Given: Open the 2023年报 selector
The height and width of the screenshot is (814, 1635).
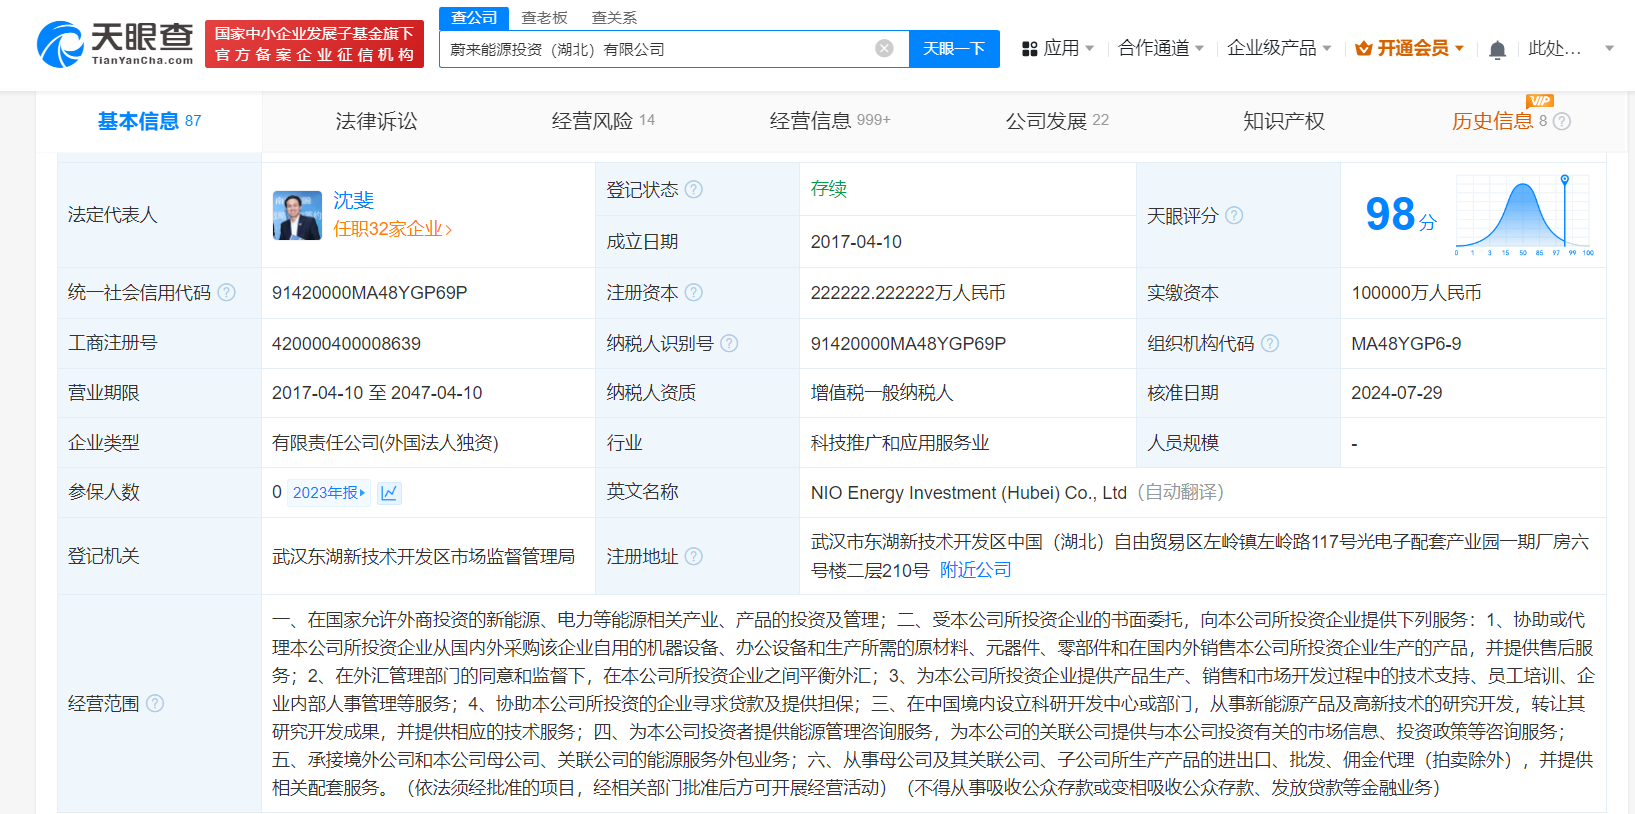Looking at the screenshot, I should point(328,492).
